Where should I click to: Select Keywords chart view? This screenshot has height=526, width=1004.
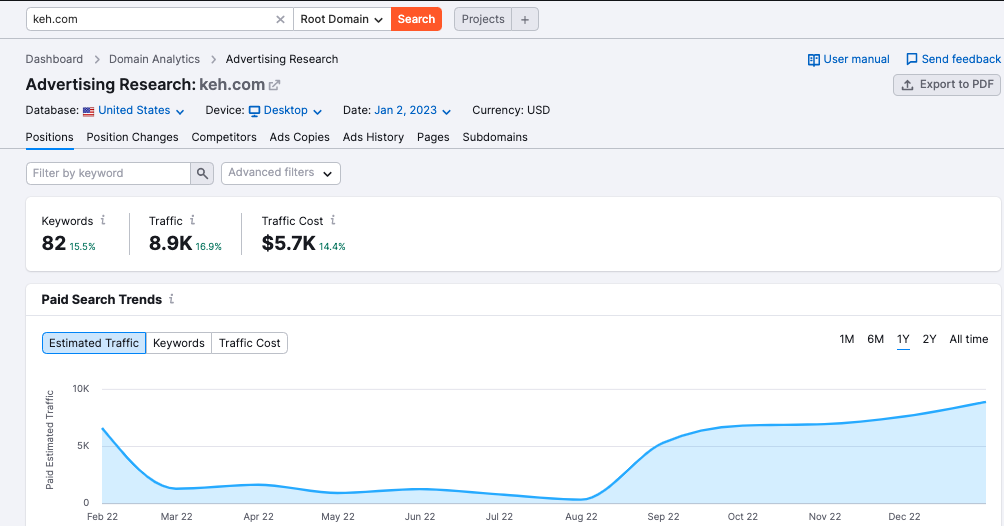tap(179, 343)
